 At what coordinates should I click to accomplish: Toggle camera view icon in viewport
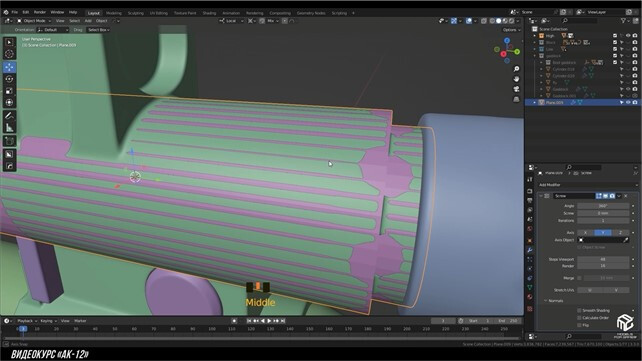(x=516, y=89)
